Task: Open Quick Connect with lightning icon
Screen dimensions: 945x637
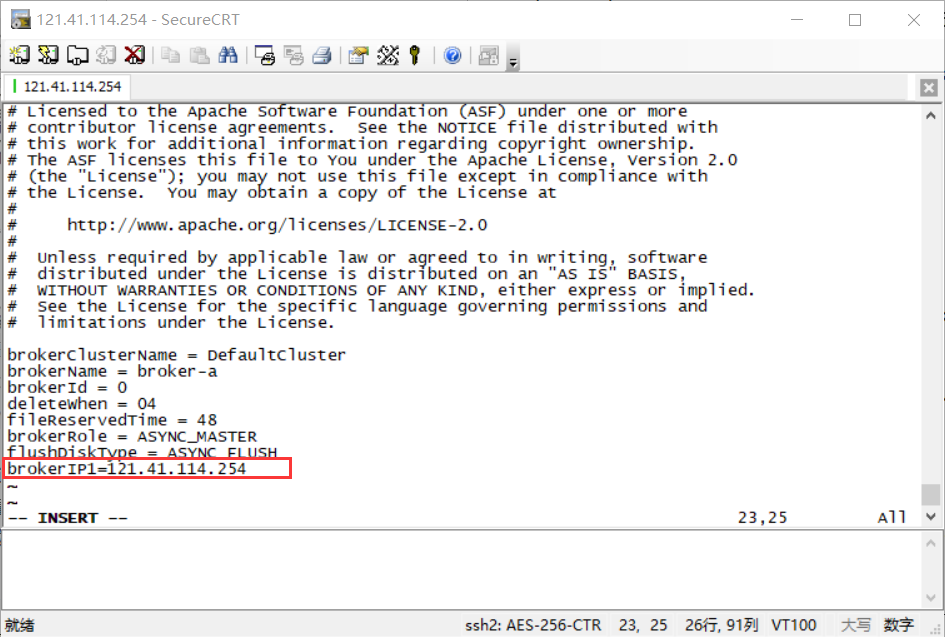Action: click(48, 55)
